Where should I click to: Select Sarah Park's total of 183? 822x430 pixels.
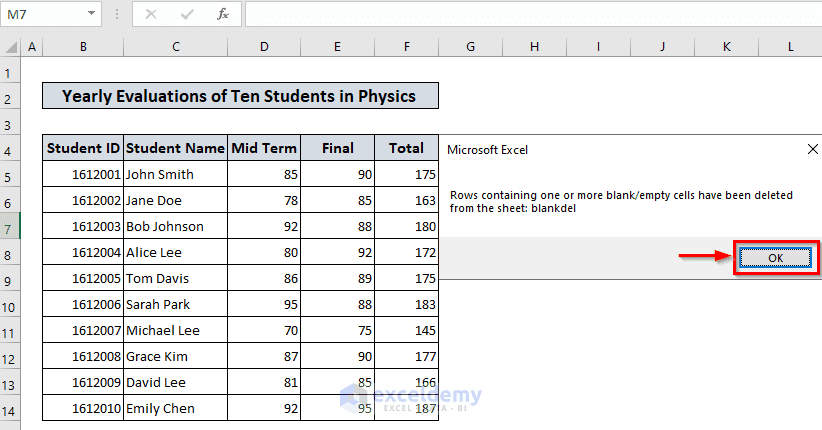pos(407,304)
